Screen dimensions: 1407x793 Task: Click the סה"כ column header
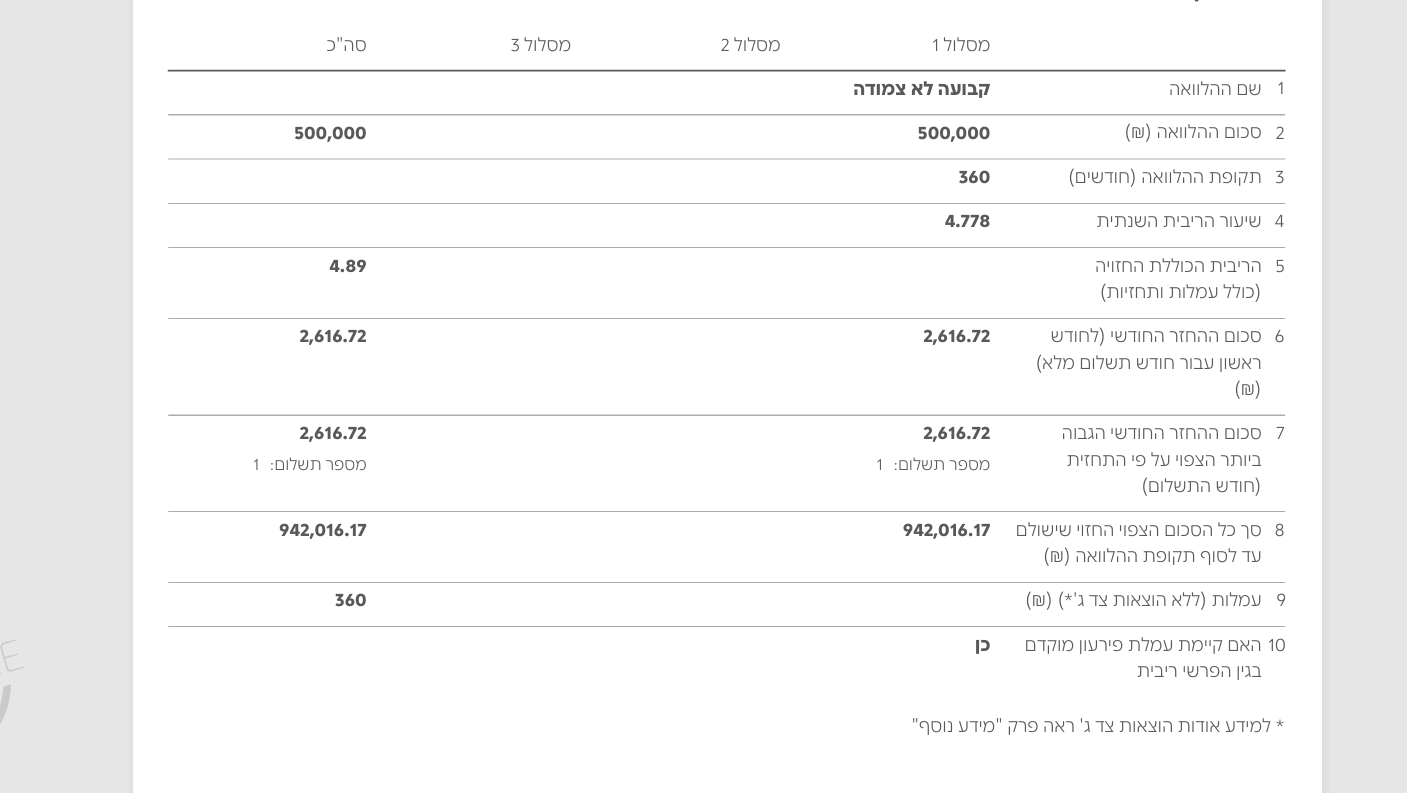346,45
